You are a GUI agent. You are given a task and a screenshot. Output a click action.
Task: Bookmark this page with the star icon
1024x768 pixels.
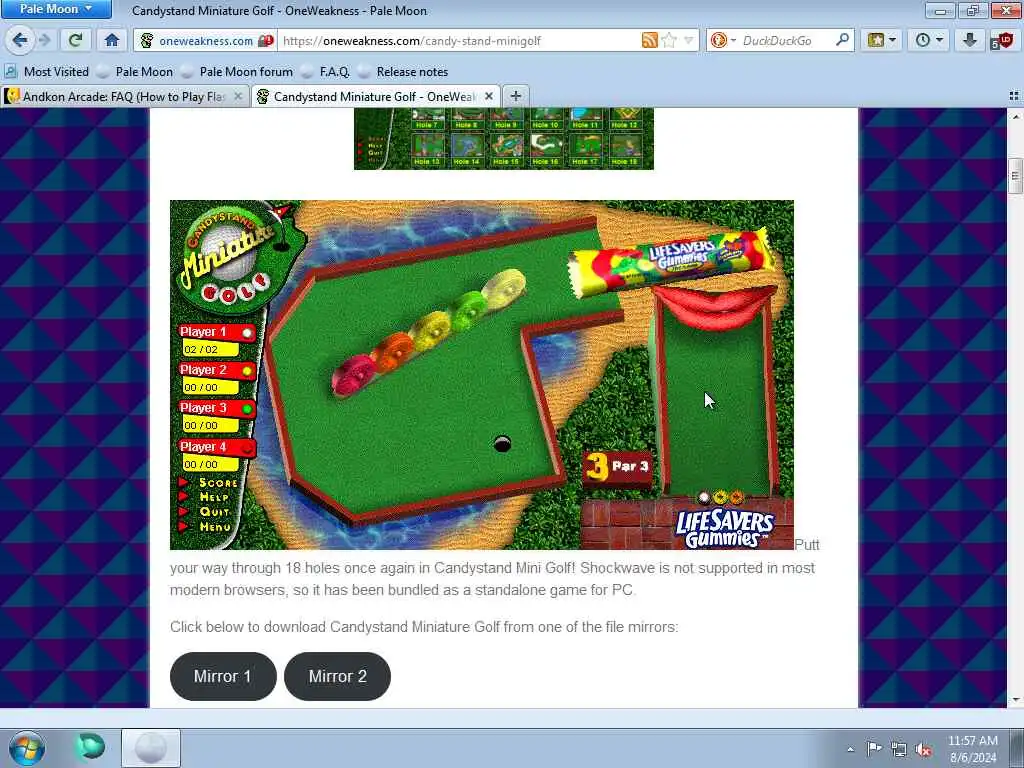pos(669,40)
